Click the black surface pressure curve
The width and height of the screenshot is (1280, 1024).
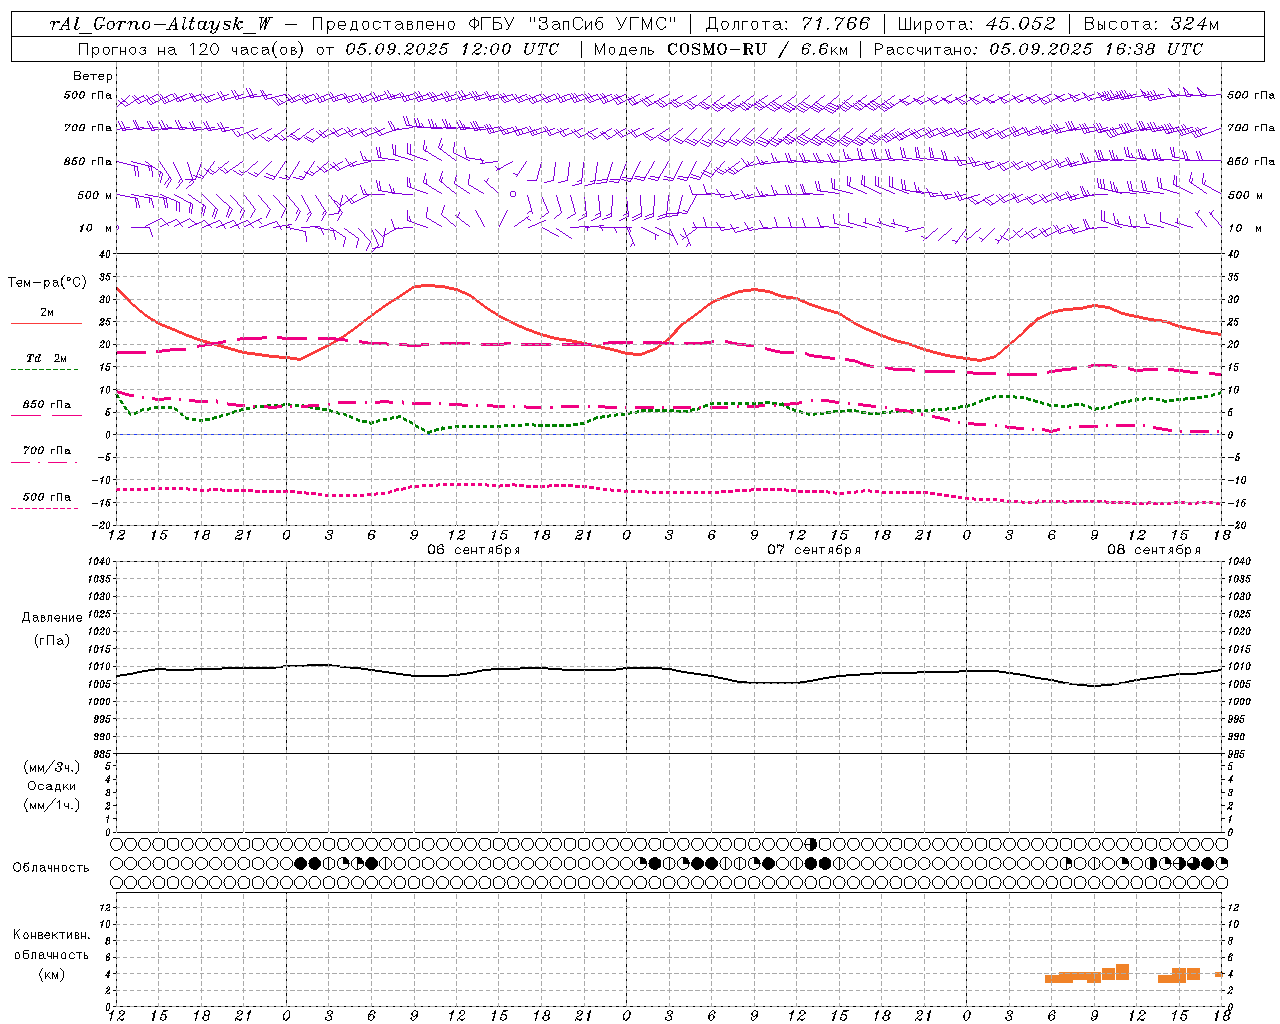[x=668, y=669]
